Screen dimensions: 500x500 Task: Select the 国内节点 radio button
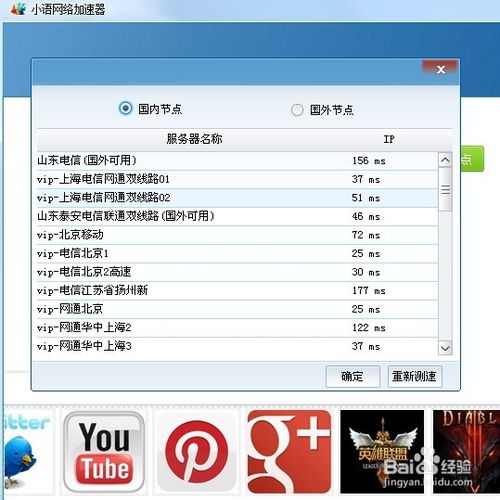tap(125, 108)
